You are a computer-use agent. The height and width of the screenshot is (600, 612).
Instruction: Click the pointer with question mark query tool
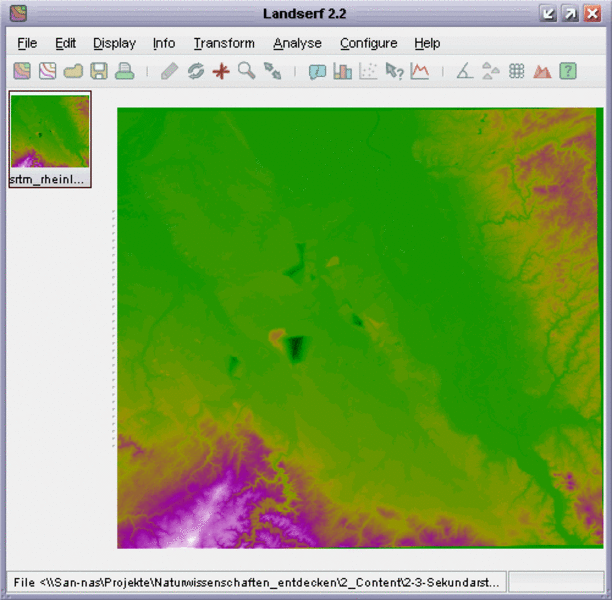coord(394,71)
